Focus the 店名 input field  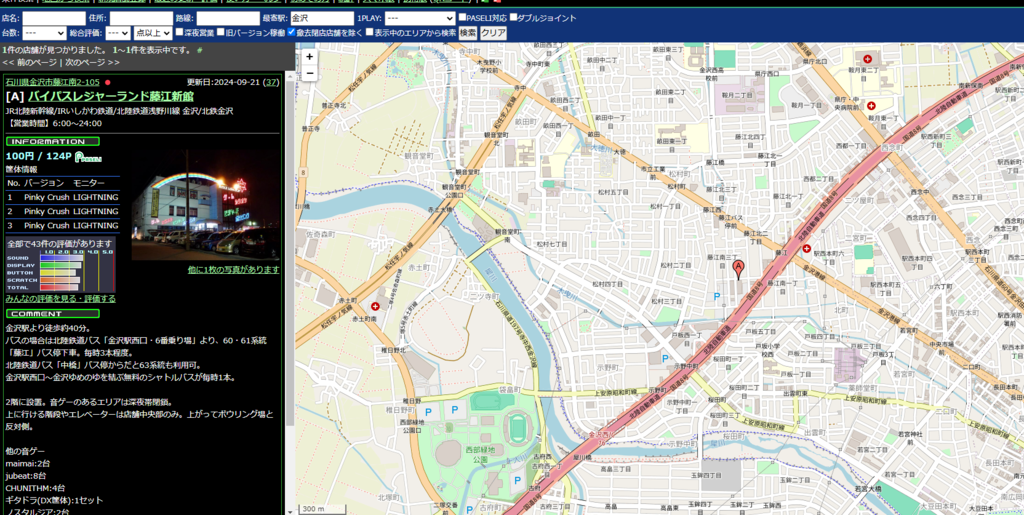point(54,18)
